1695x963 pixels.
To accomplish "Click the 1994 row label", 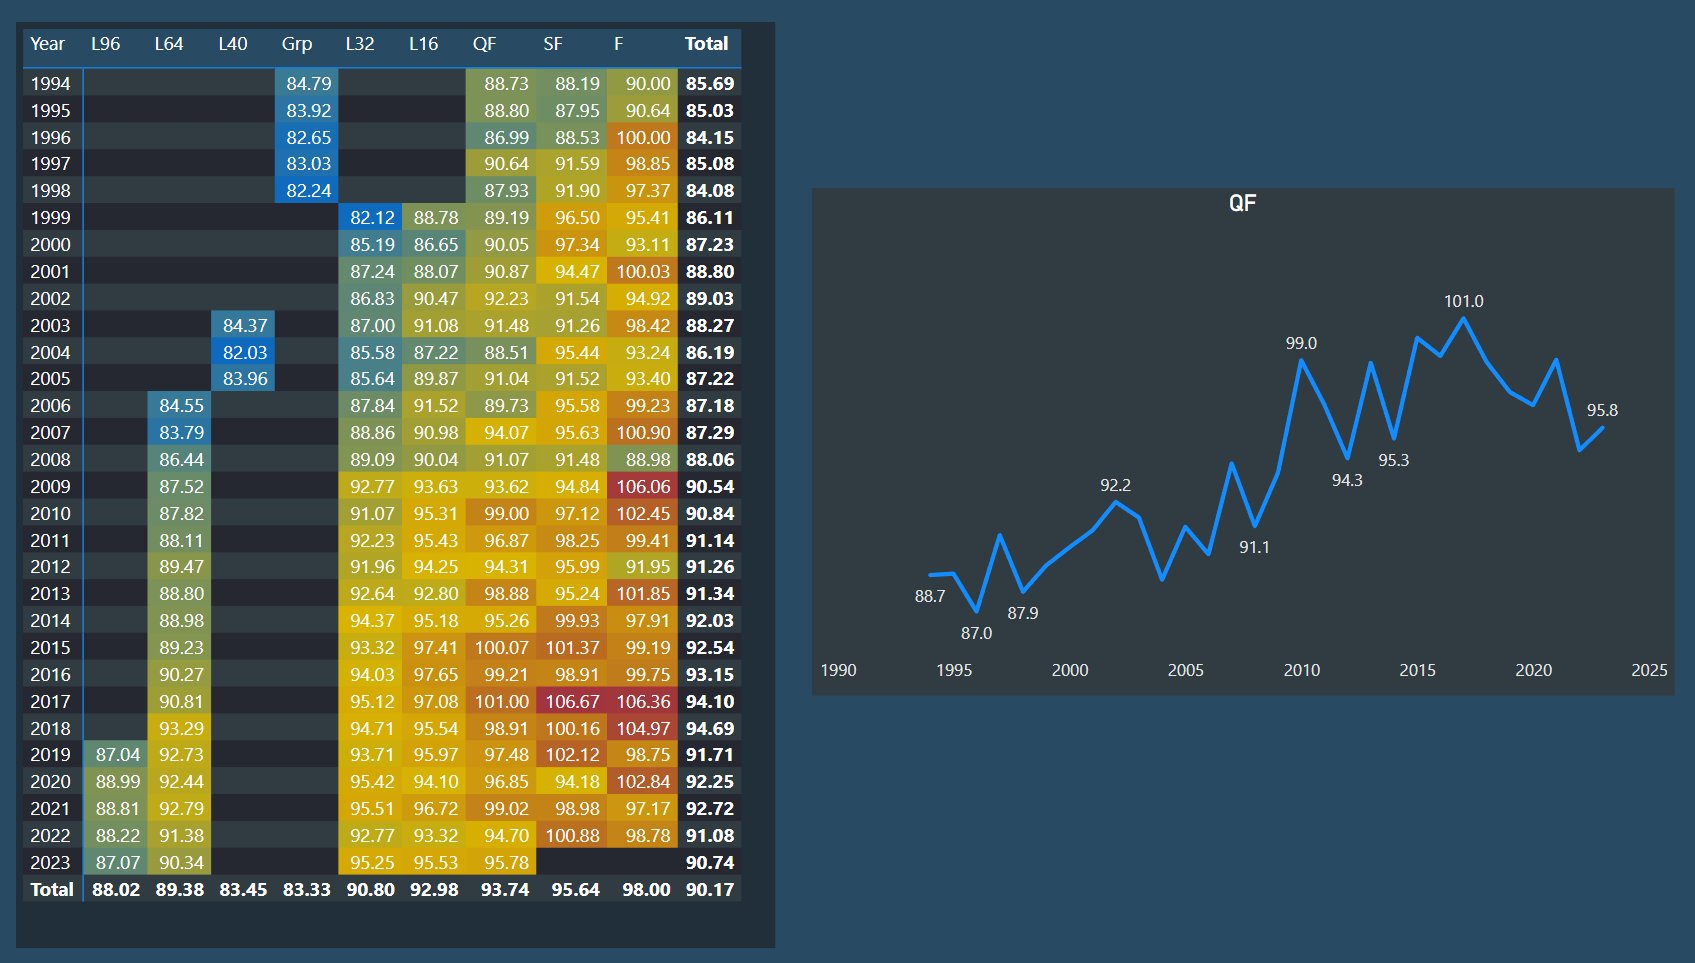I will (x=50, y=84).
